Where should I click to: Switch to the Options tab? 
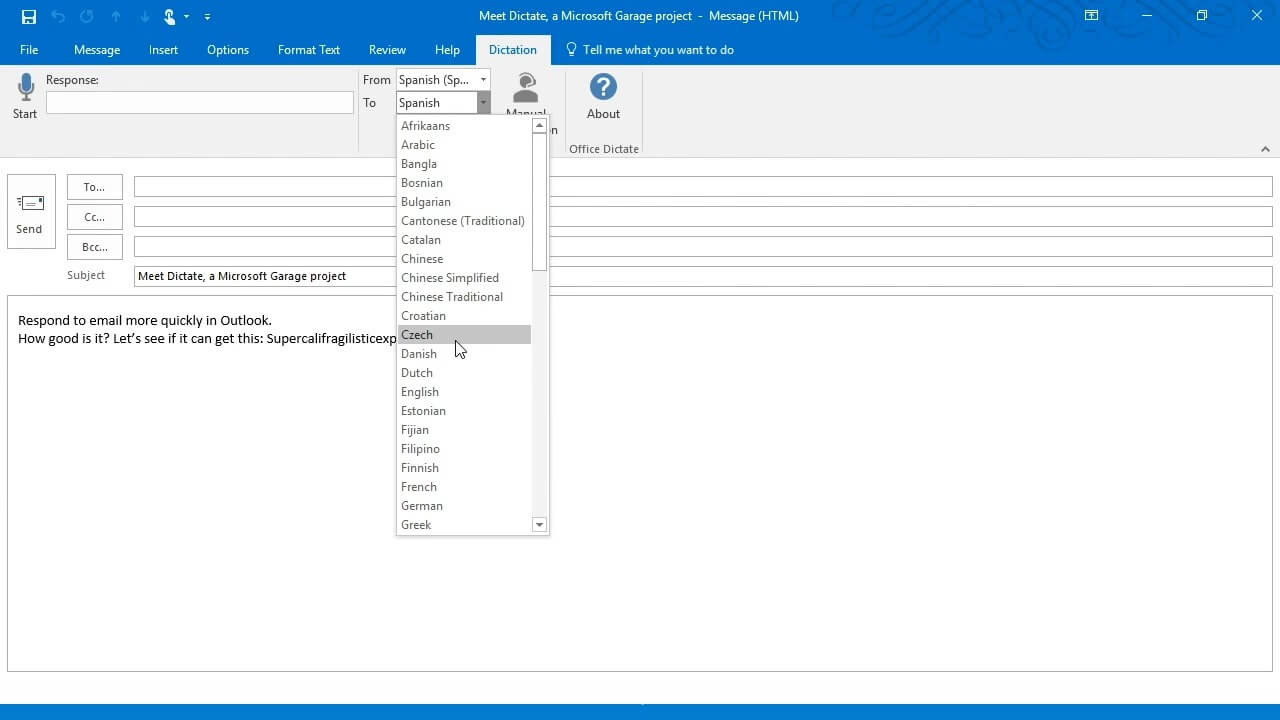[x=228, y=50]
